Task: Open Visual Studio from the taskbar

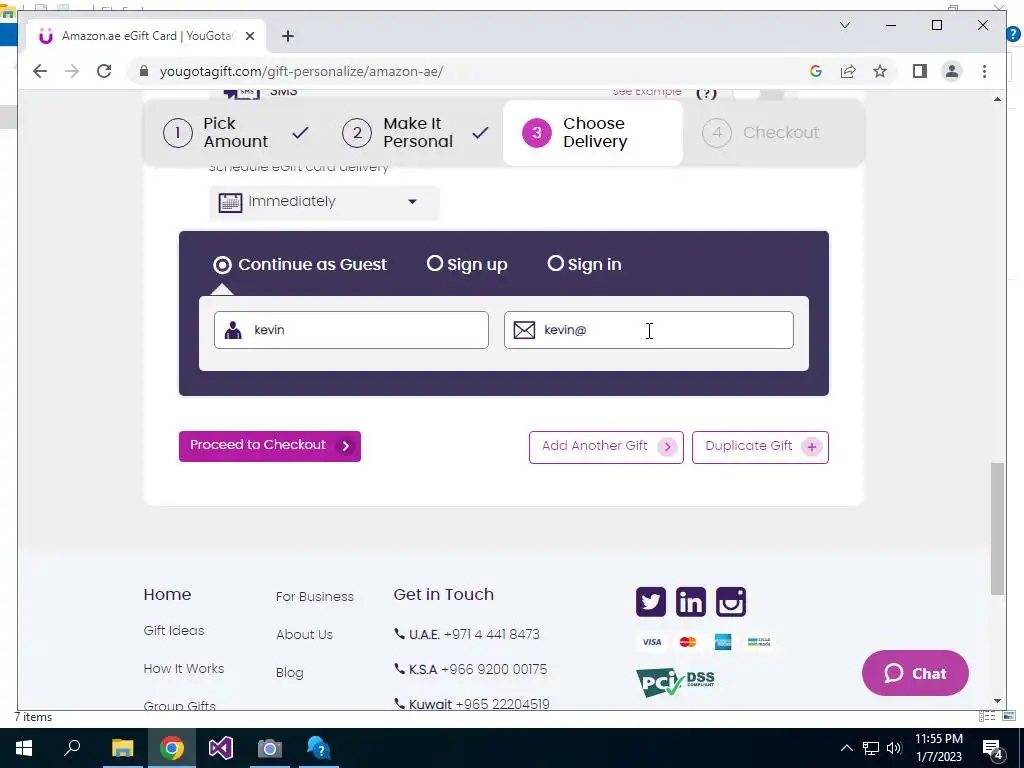Action: pyautogui.click(x=221, y=748)
